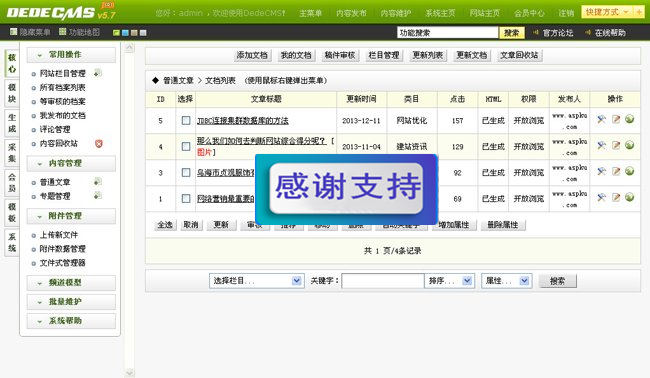Image resolution: width=650 pixels, height=378 pixels.
Task: Click the edit icon for article ID 4
Action: point(616,145)
